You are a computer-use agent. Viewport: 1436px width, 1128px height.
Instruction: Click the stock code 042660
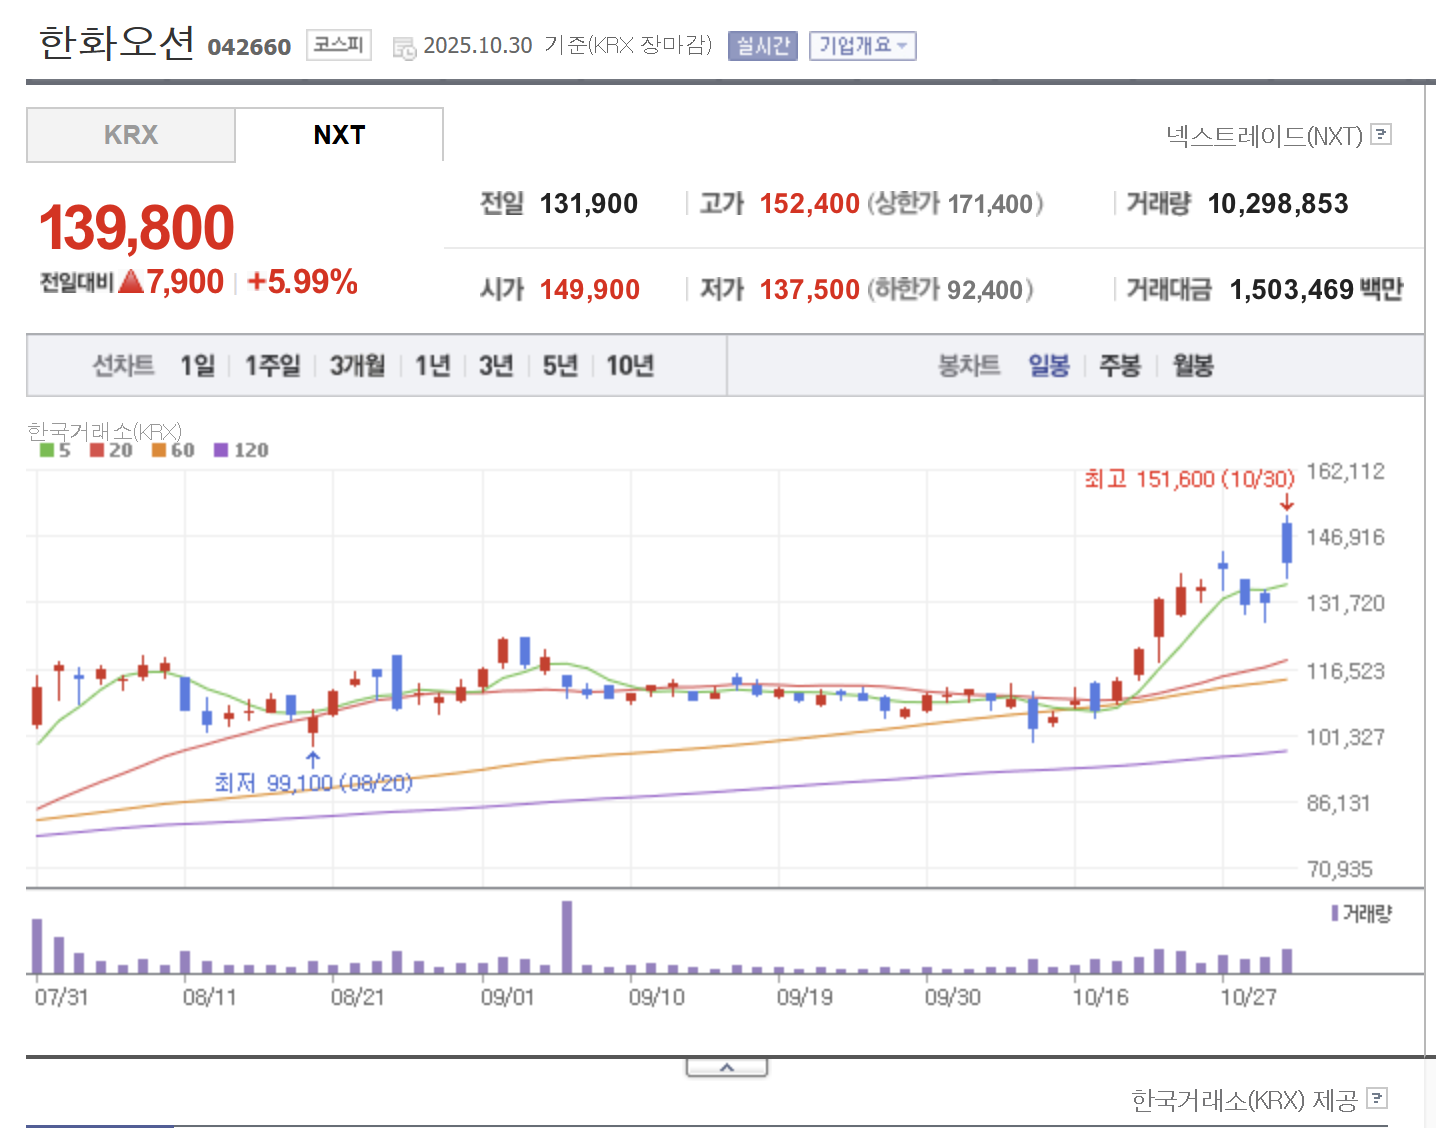(x=249, y=47)
